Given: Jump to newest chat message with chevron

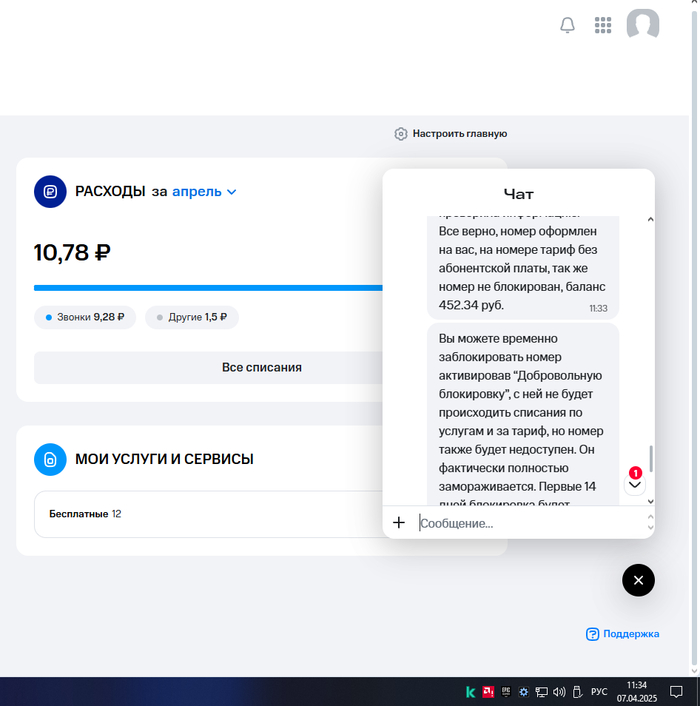Looking at the screenshot, I should [x=635, y=485].
